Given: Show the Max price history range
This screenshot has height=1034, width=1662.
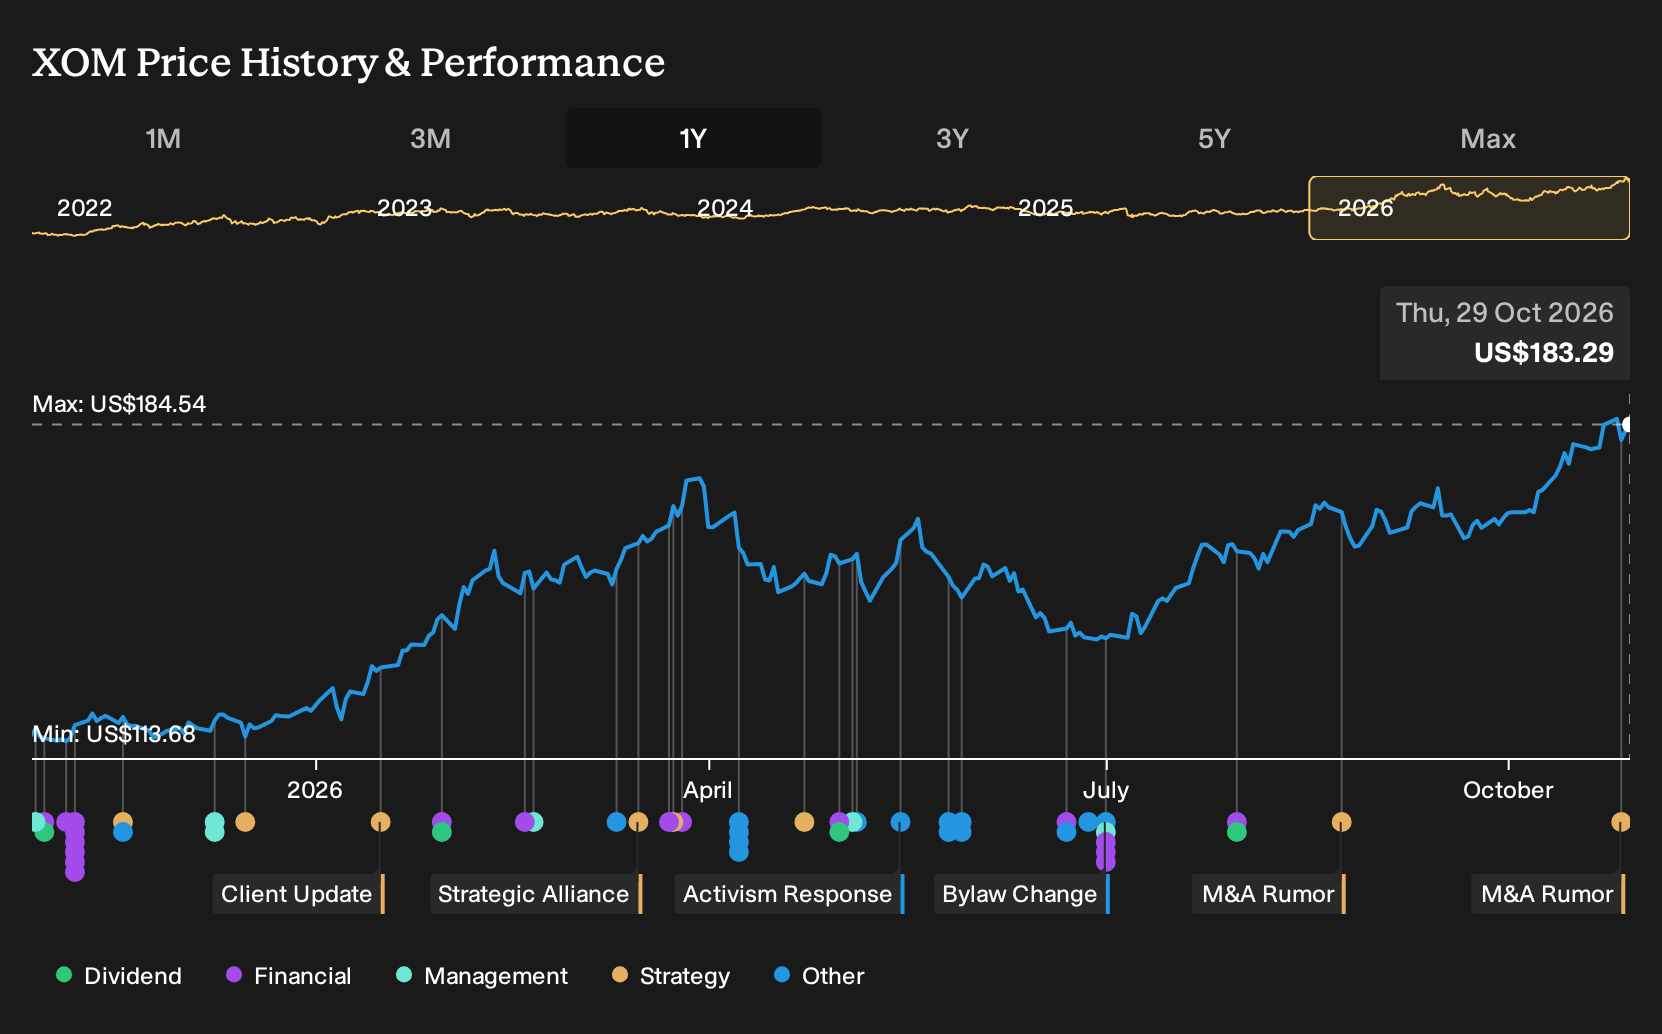Looking at the screenshot, I should tap(1488, 138).
